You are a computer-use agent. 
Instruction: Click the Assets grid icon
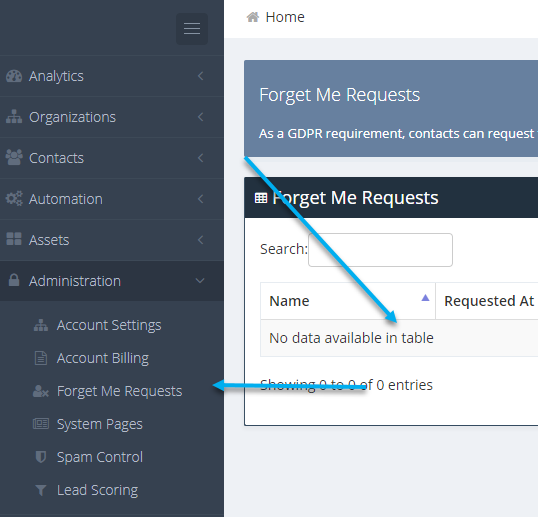click(14, 239)
